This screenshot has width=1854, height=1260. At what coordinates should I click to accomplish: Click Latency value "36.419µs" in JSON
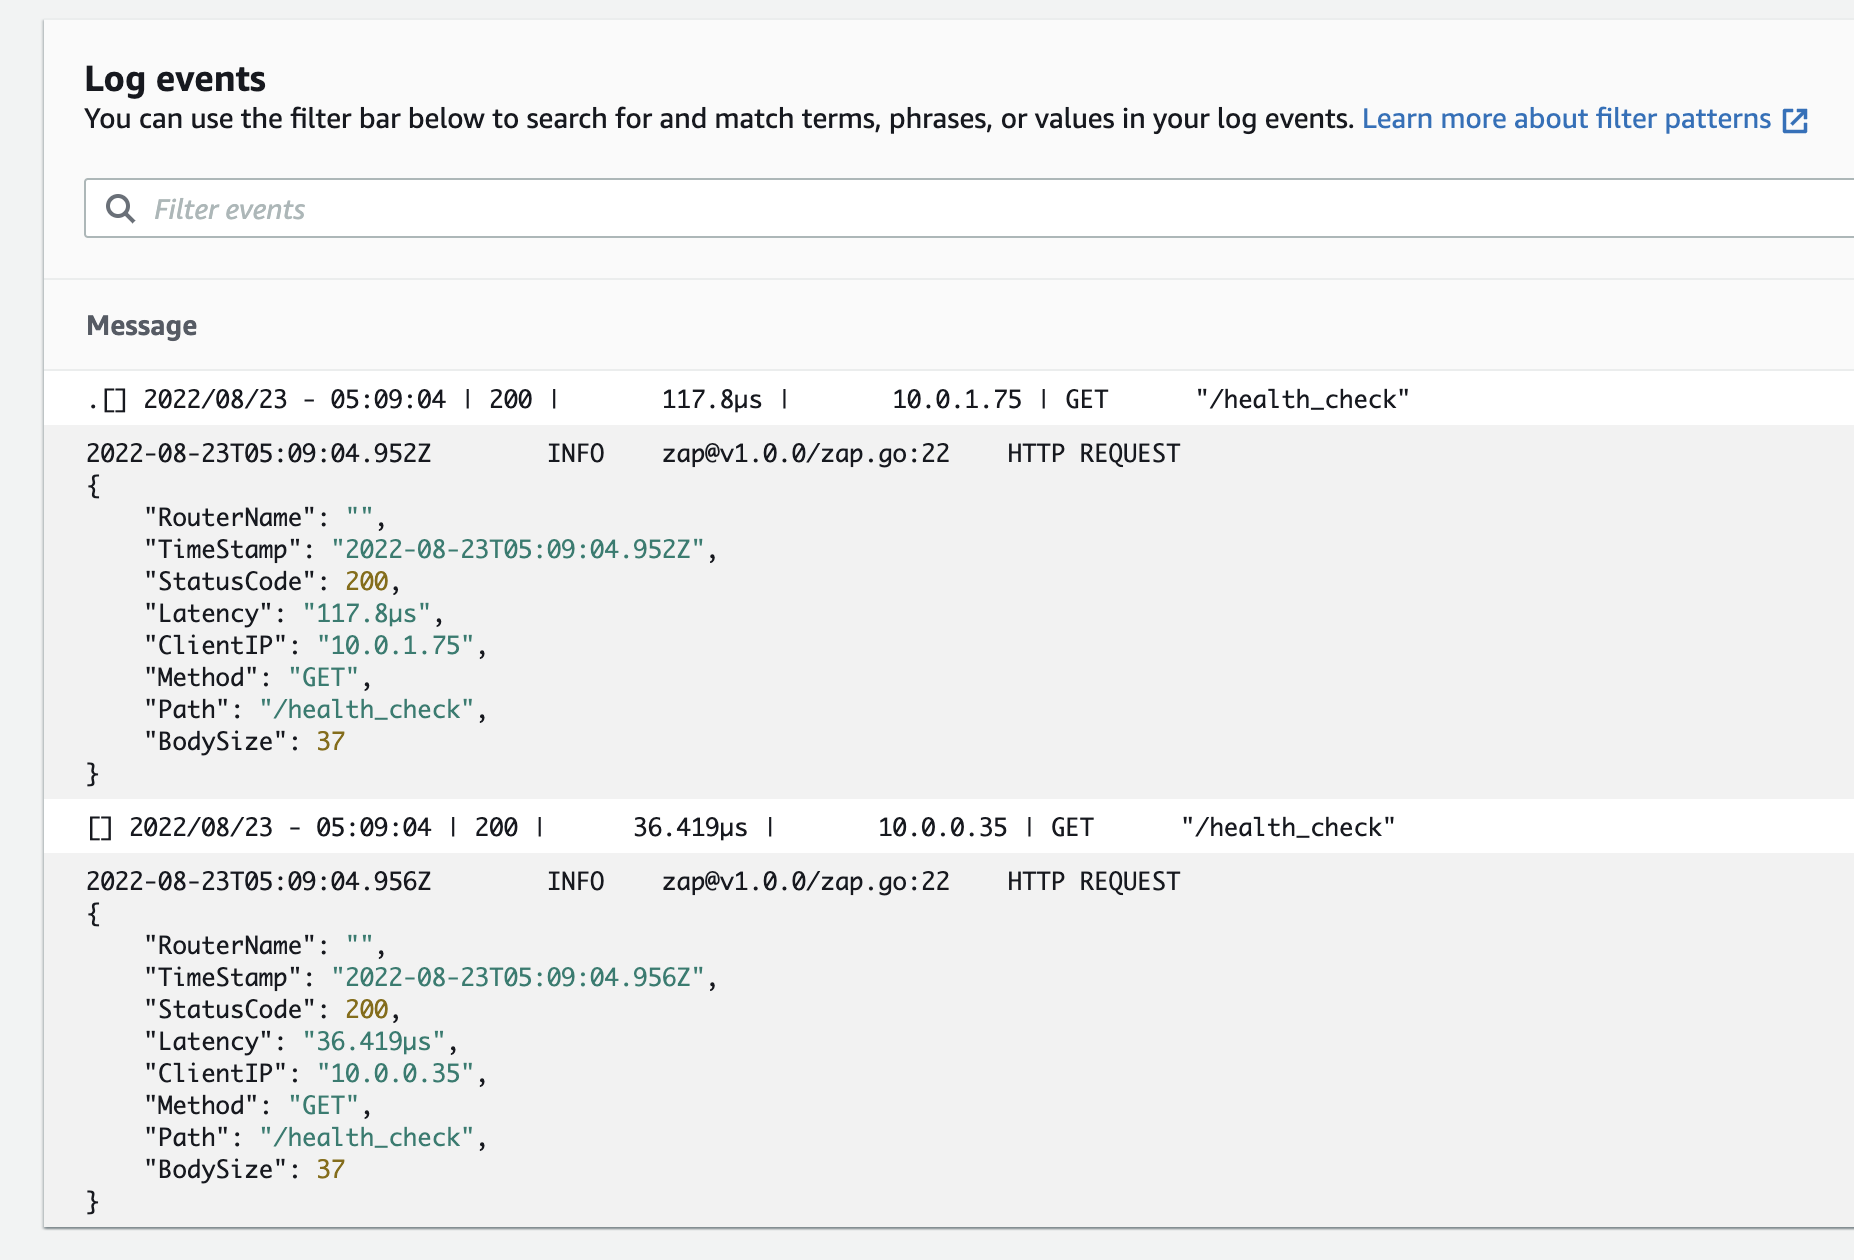(x=374, y=1041)
